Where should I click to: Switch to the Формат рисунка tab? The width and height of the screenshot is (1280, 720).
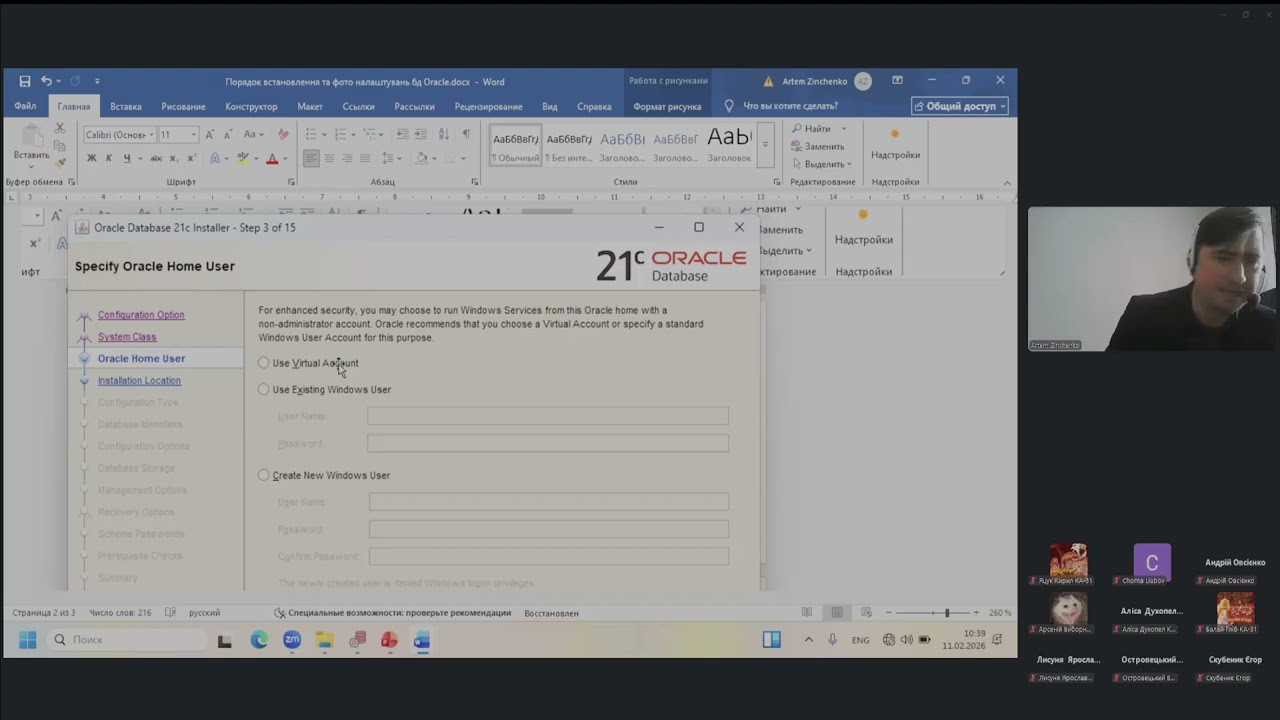click(x=667, y=106)
